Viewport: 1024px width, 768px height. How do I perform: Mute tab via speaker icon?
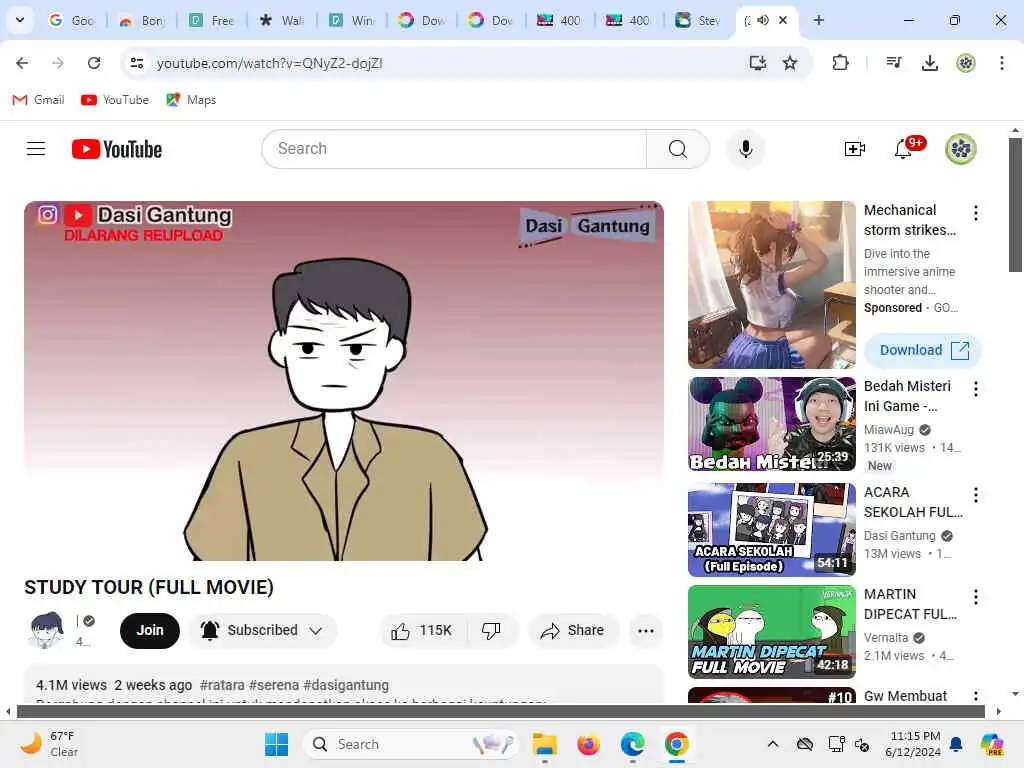(762, 20)
